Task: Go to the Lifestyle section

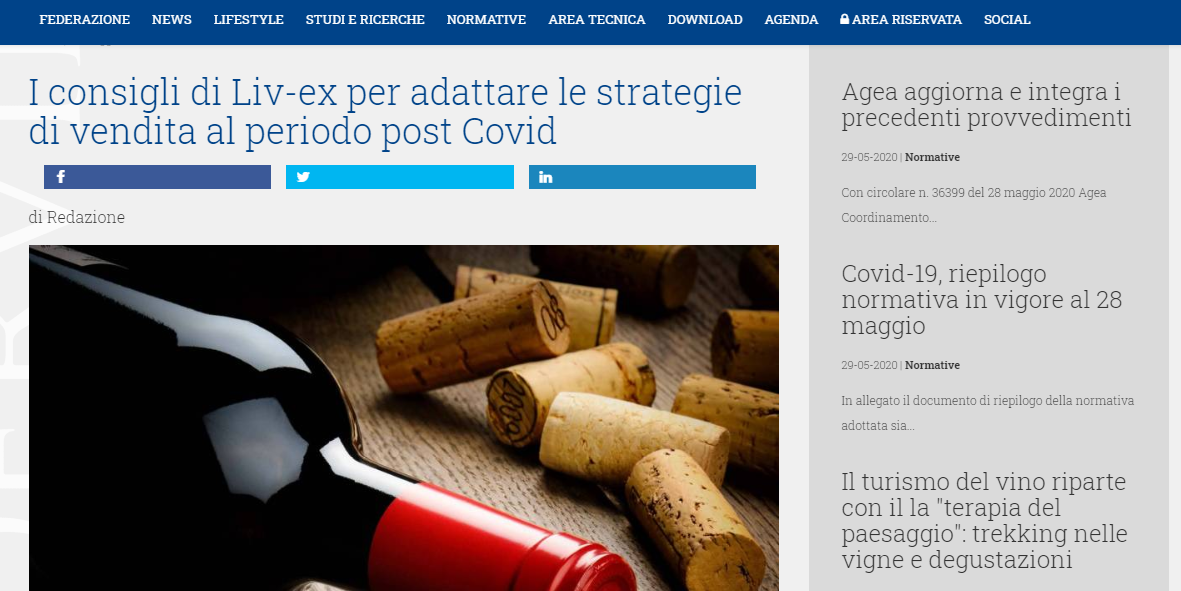Action: tap(249, 20)
